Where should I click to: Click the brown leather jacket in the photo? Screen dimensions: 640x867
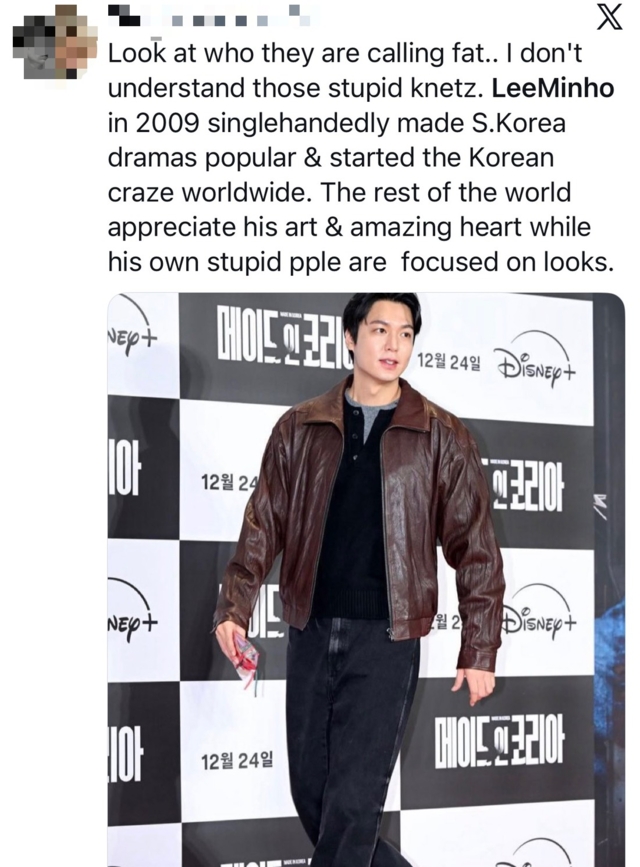pos(360,514)
